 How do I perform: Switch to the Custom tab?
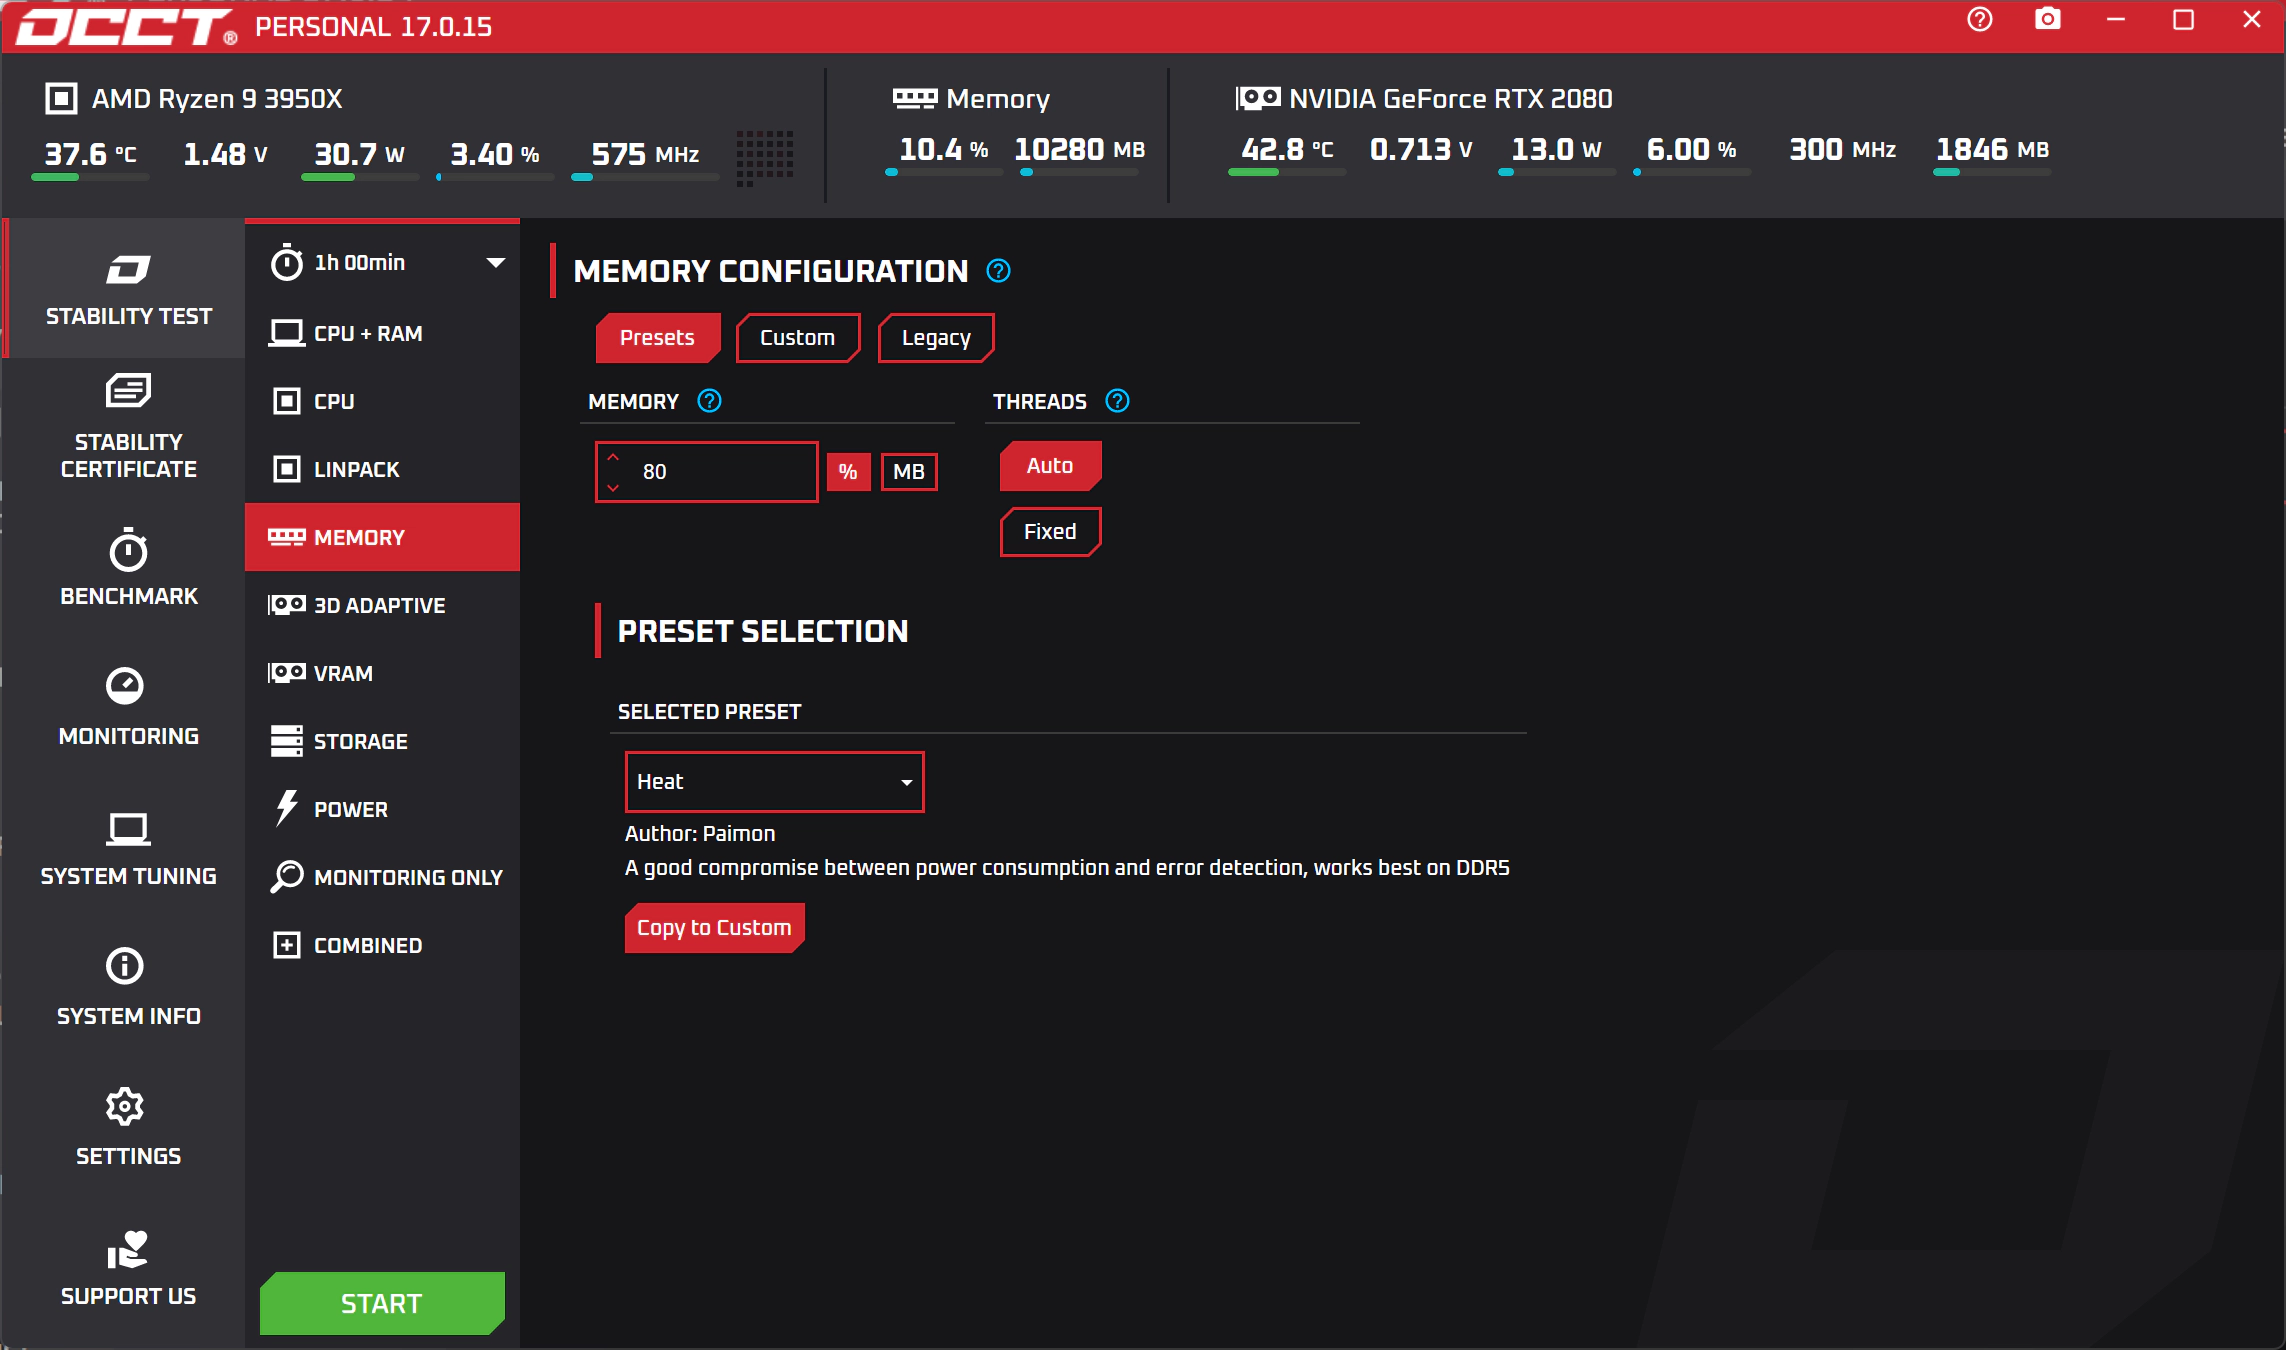point(797,338)
